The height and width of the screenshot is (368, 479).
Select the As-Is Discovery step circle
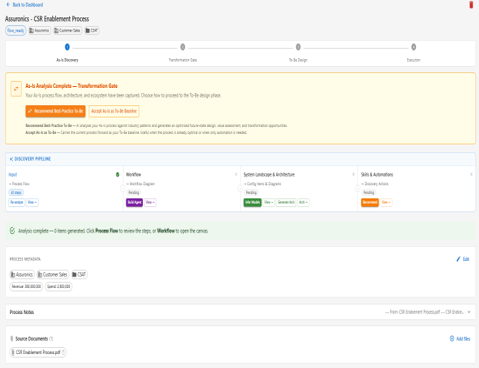coord(67,47)
